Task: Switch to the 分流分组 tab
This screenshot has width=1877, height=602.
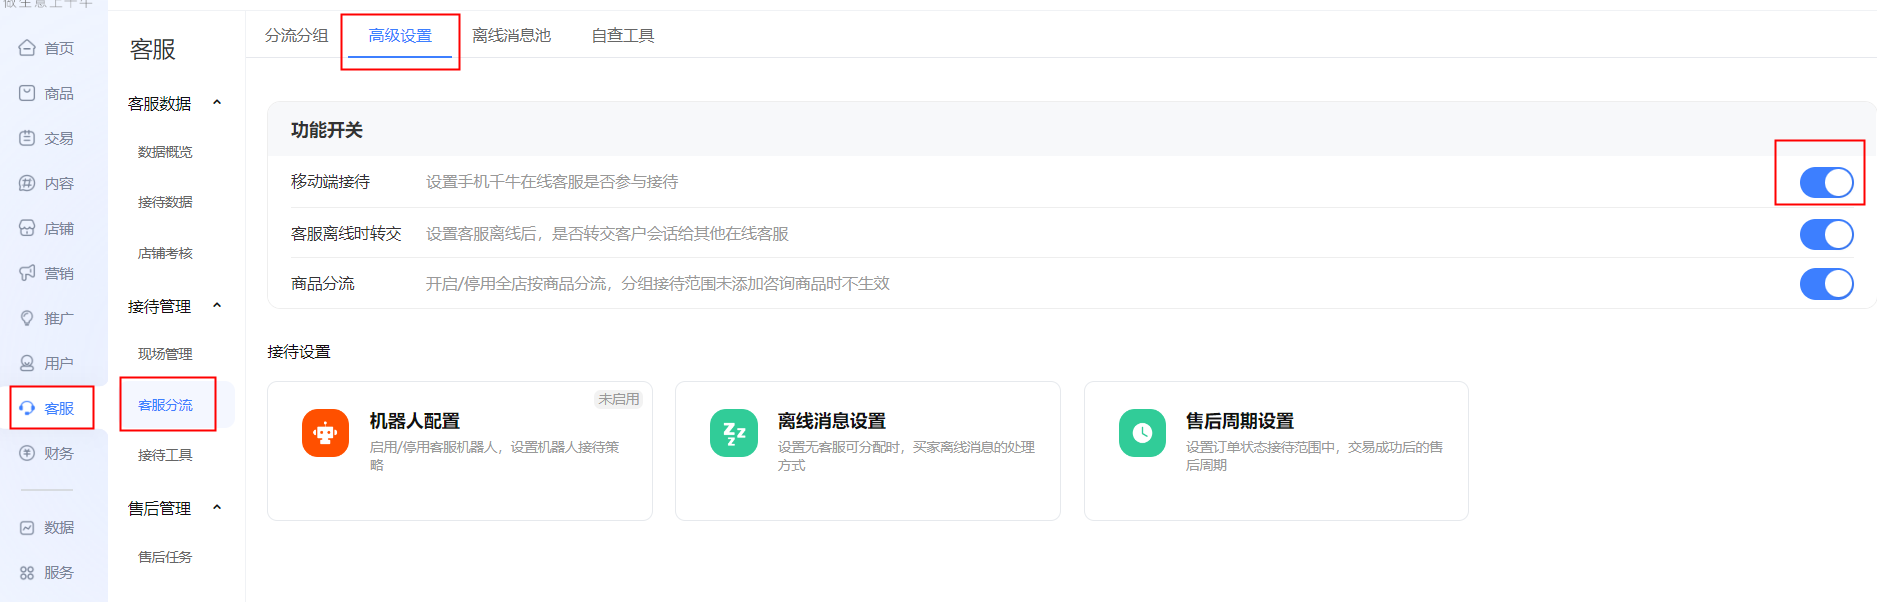Action: [296, 35]
